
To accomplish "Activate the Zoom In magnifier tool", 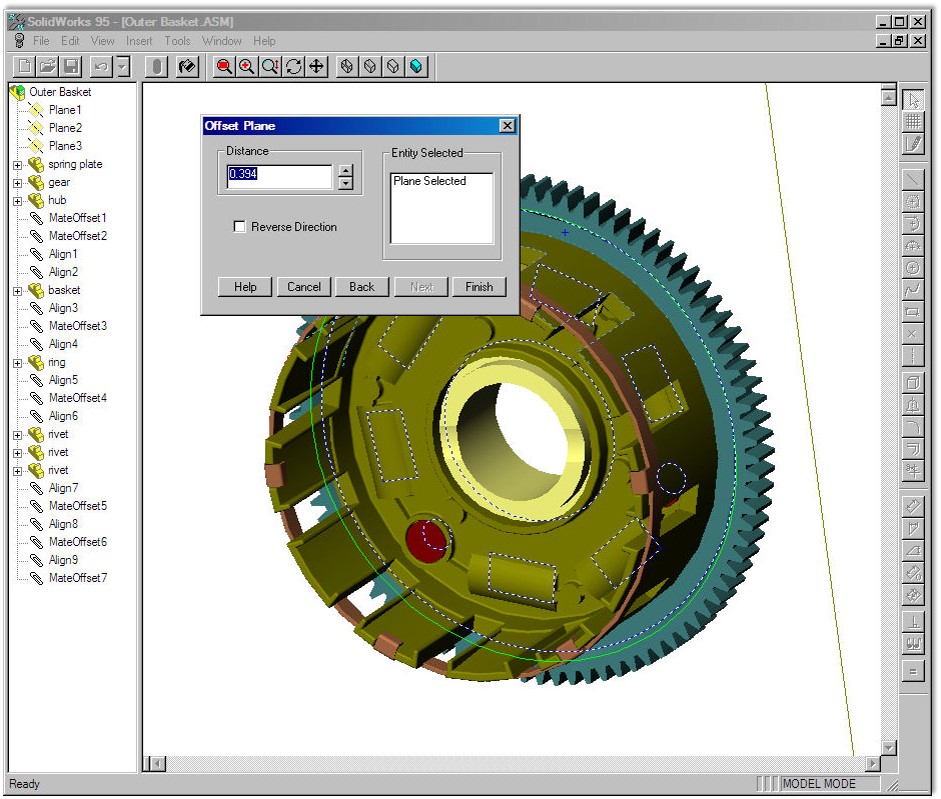I will (247, 68).
